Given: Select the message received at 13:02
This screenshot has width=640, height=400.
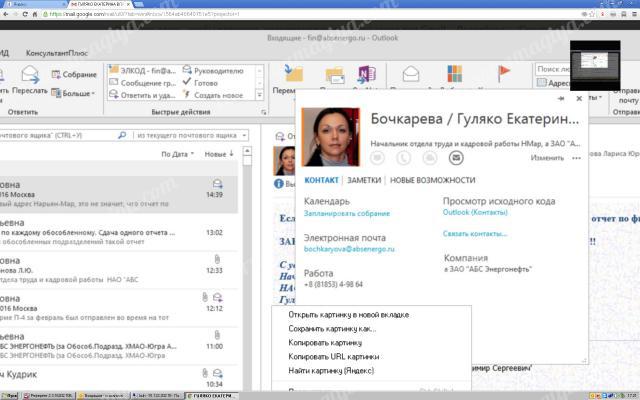Looking at the screenshot, I should click(x=118, y=232).
